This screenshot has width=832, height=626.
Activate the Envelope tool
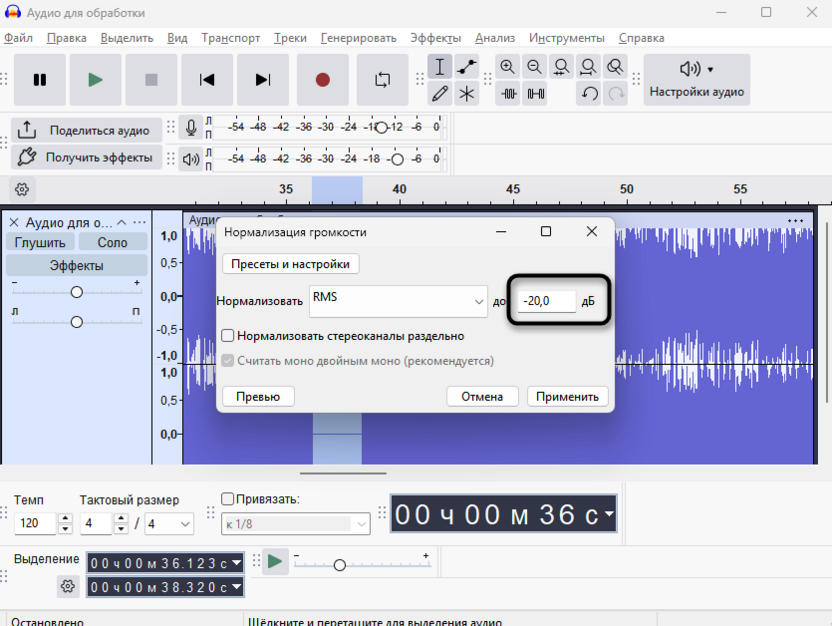point(466,66)
